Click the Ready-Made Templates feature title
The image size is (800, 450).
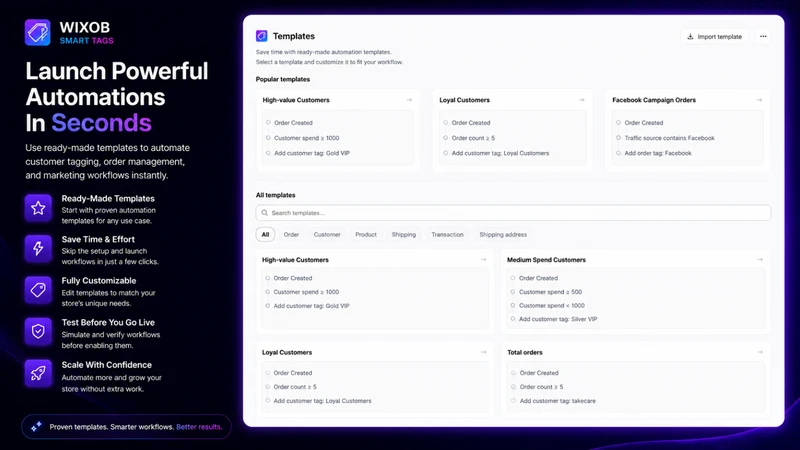[108, 198]
